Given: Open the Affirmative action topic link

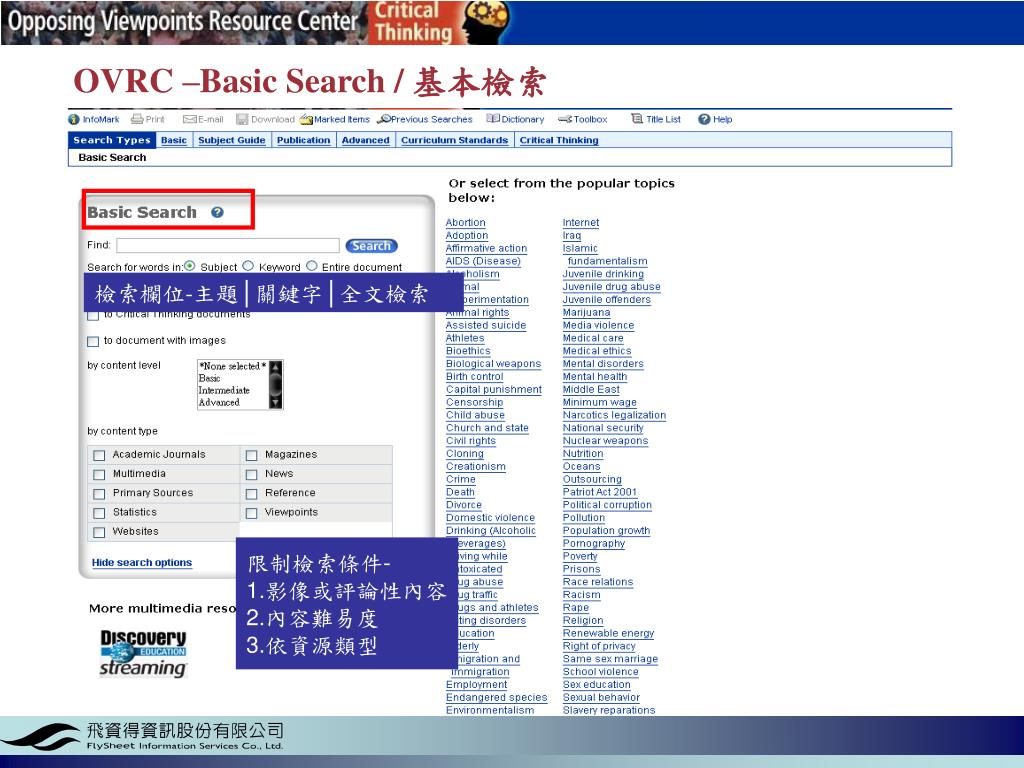Looking at the screenshot, I should tap(486, 248).
